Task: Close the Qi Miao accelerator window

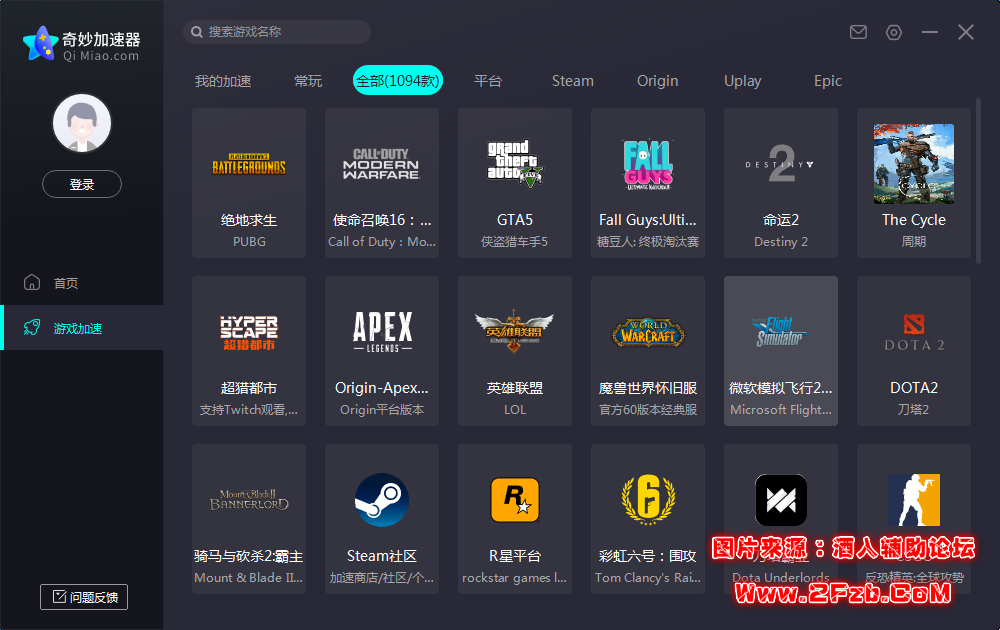Action: tap(966, 32)
